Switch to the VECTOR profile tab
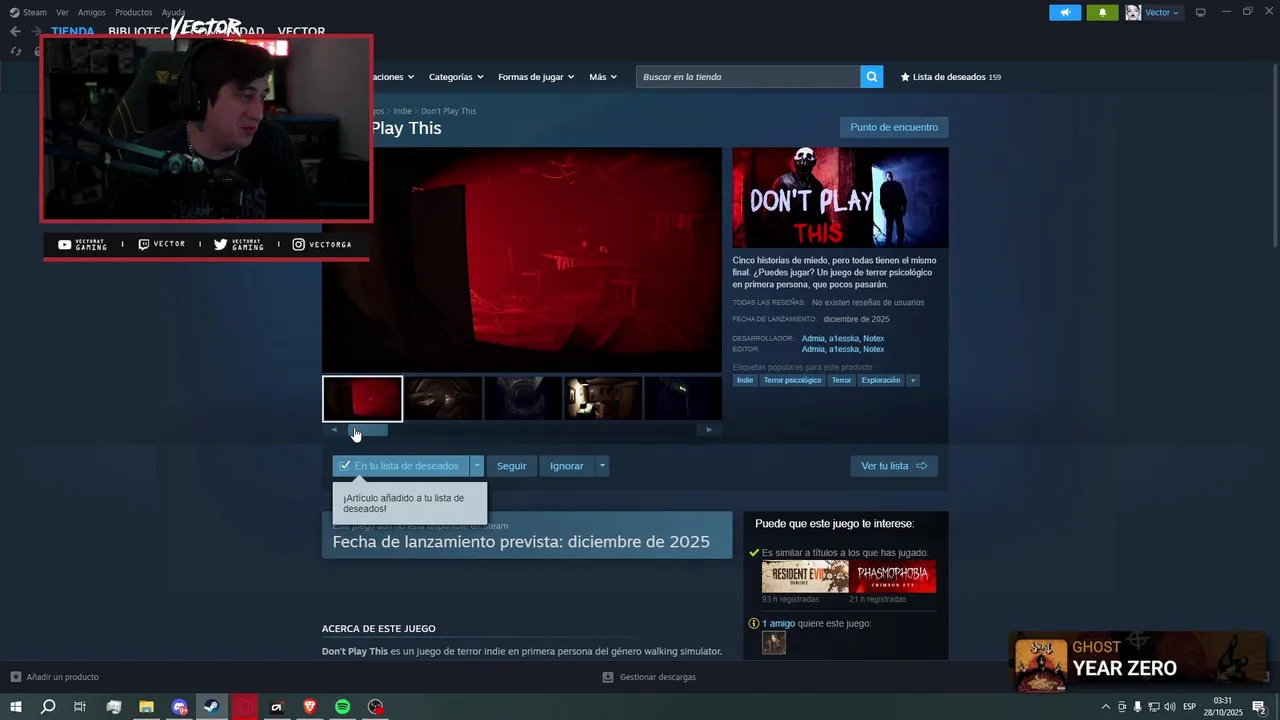The width and height of the screenshot is (1280, 720). pos(301,32)
